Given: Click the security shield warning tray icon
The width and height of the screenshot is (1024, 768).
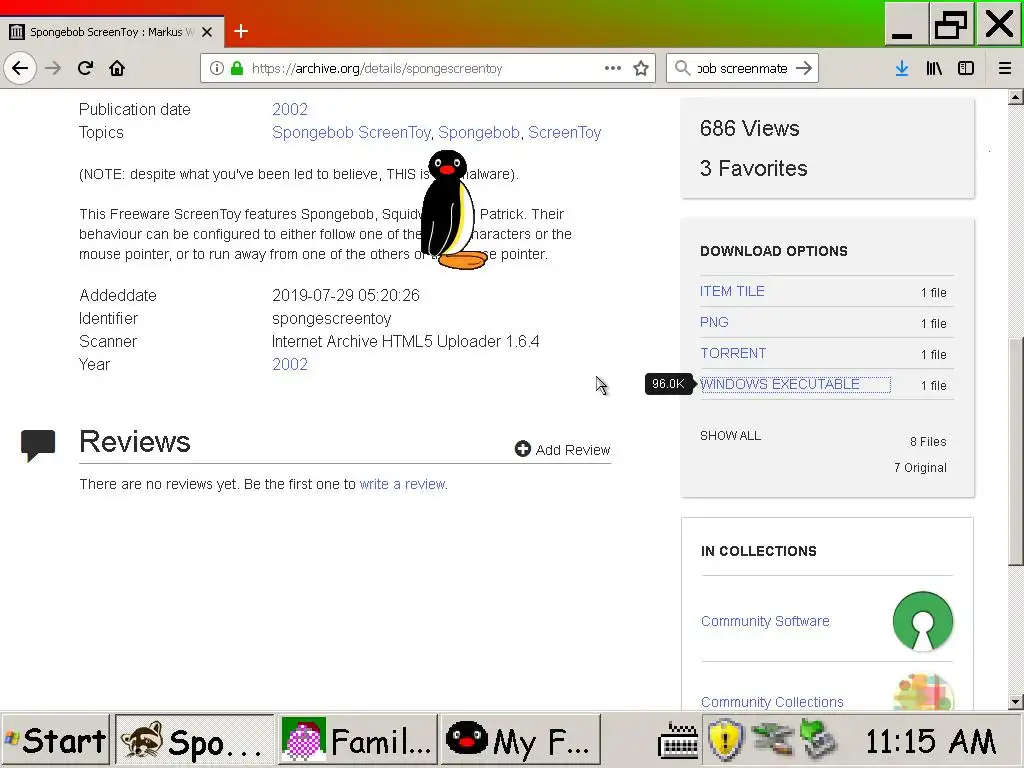Looking at the screenshot, I should point(726,741).
